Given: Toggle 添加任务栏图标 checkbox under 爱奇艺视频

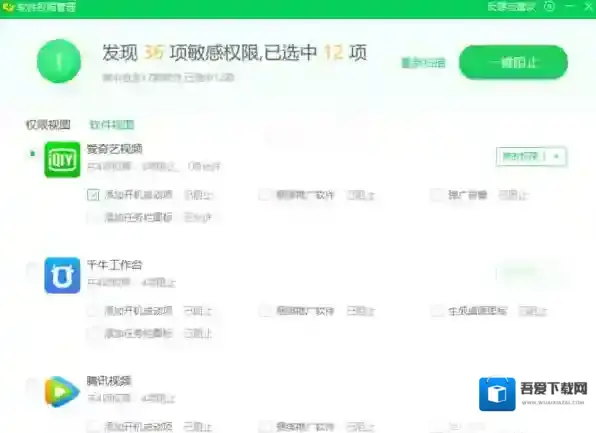Looking at the screenshot, I should 93,217.
